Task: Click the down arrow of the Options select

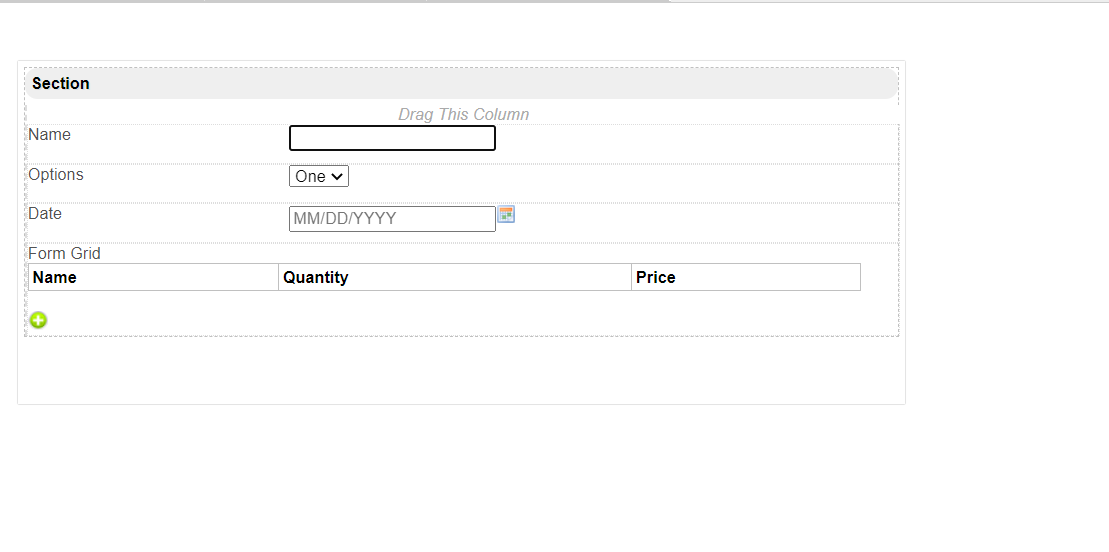Action: [x=338, y=177]
